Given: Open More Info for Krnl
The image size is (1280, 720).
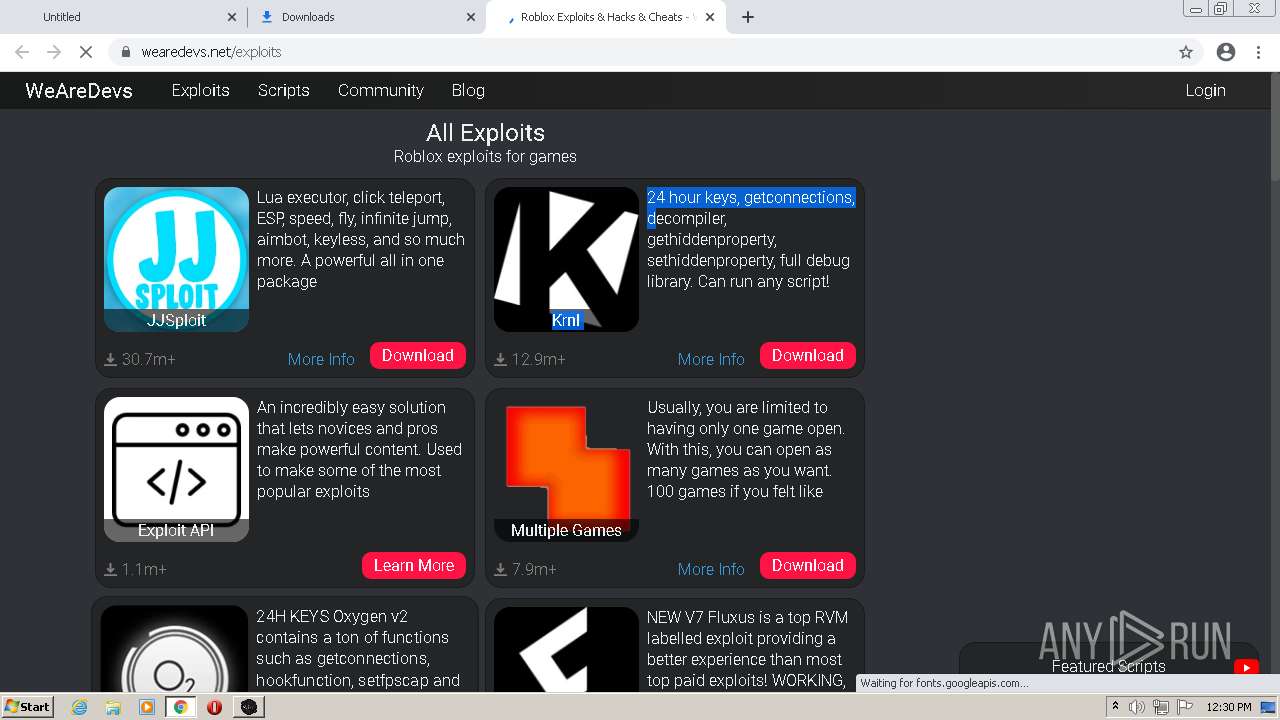Looking at the screenshot, I should pos(711,359).
